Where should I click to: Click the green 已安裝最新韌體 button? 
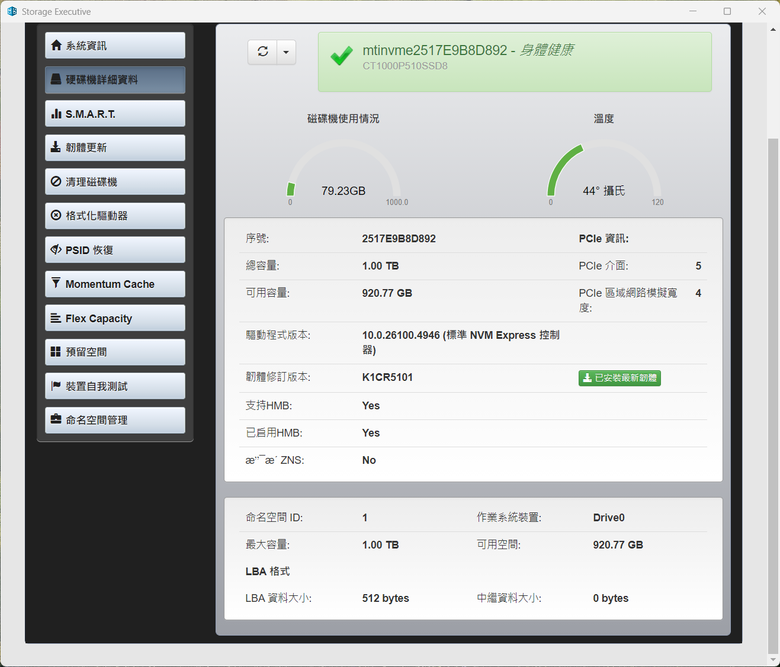[x=619, y=378]
